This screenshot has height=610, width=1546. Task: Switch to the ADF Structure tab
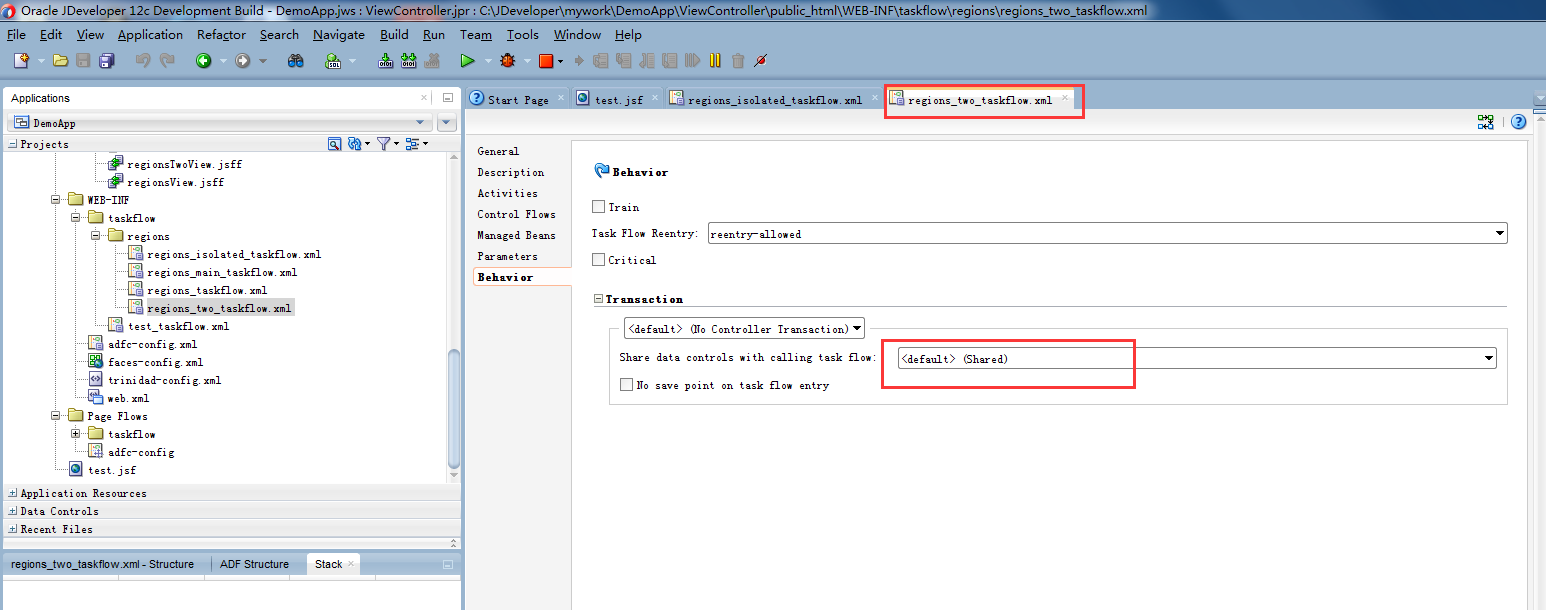pos(254,564)
